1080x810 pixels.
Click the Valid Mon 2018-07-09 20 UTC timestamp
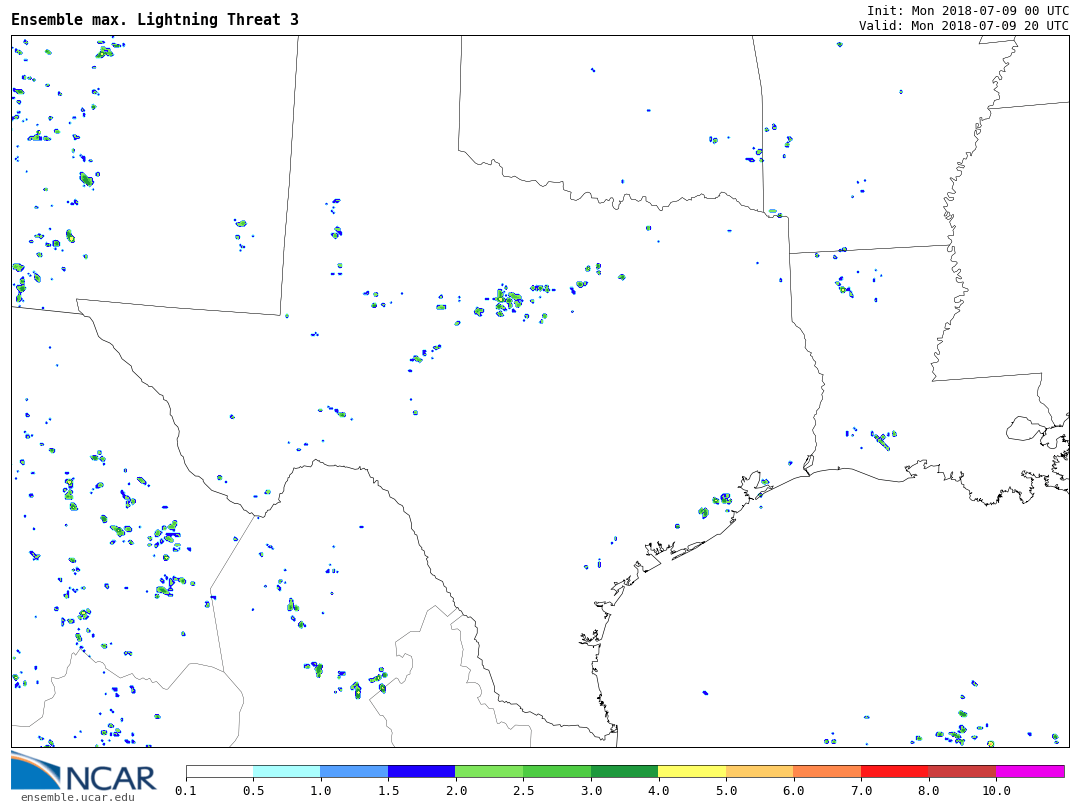click(963, 26)
